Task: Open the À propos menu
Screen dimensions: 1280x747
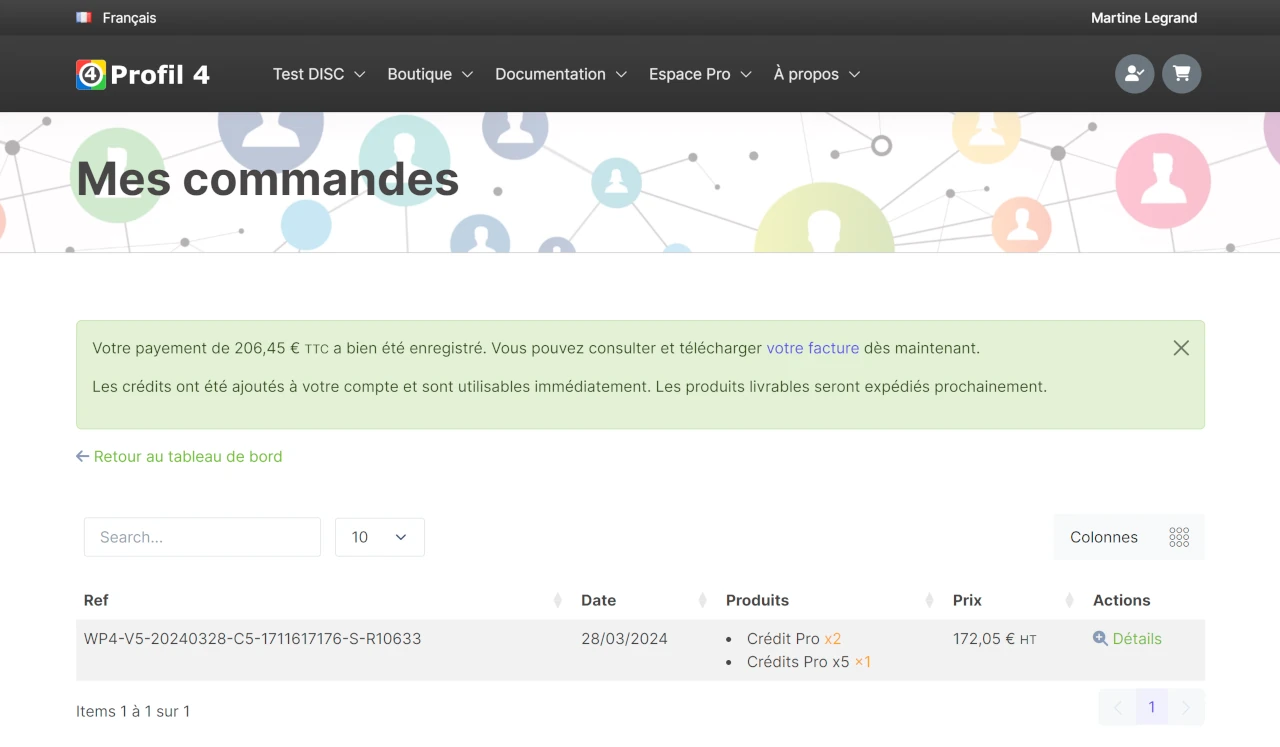Action: [x=816, y=74]
